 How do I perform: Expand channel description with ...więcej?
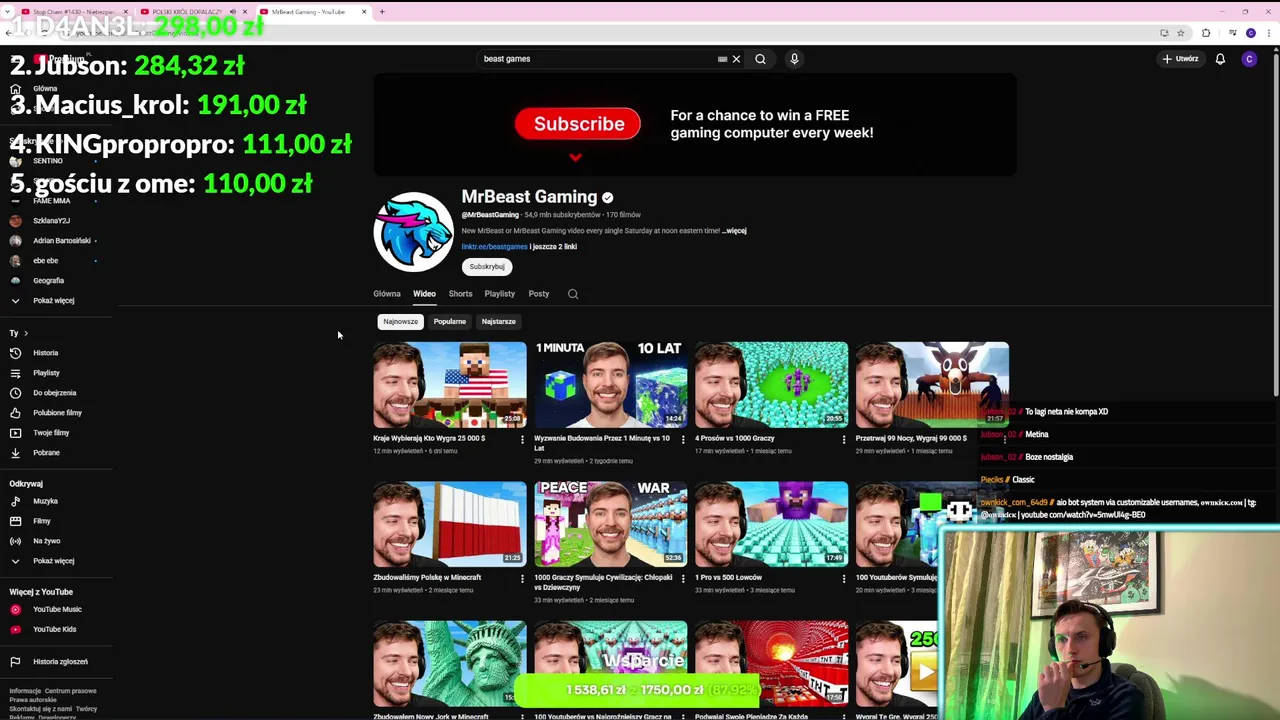coord(734,231)
